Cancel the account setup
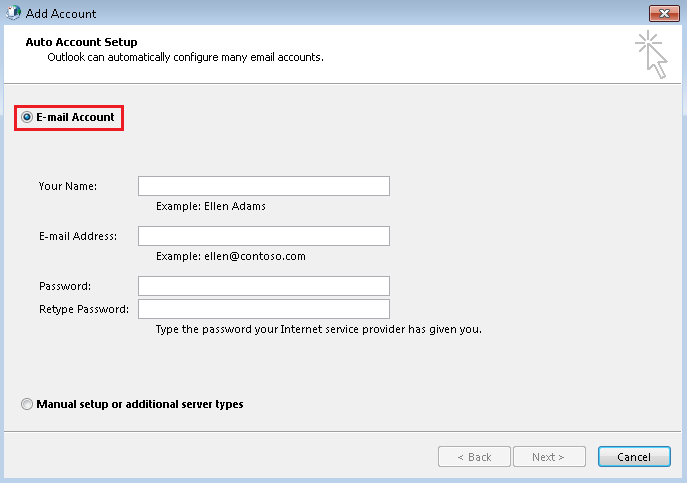The image size is (687, 483). pos(634,457)
